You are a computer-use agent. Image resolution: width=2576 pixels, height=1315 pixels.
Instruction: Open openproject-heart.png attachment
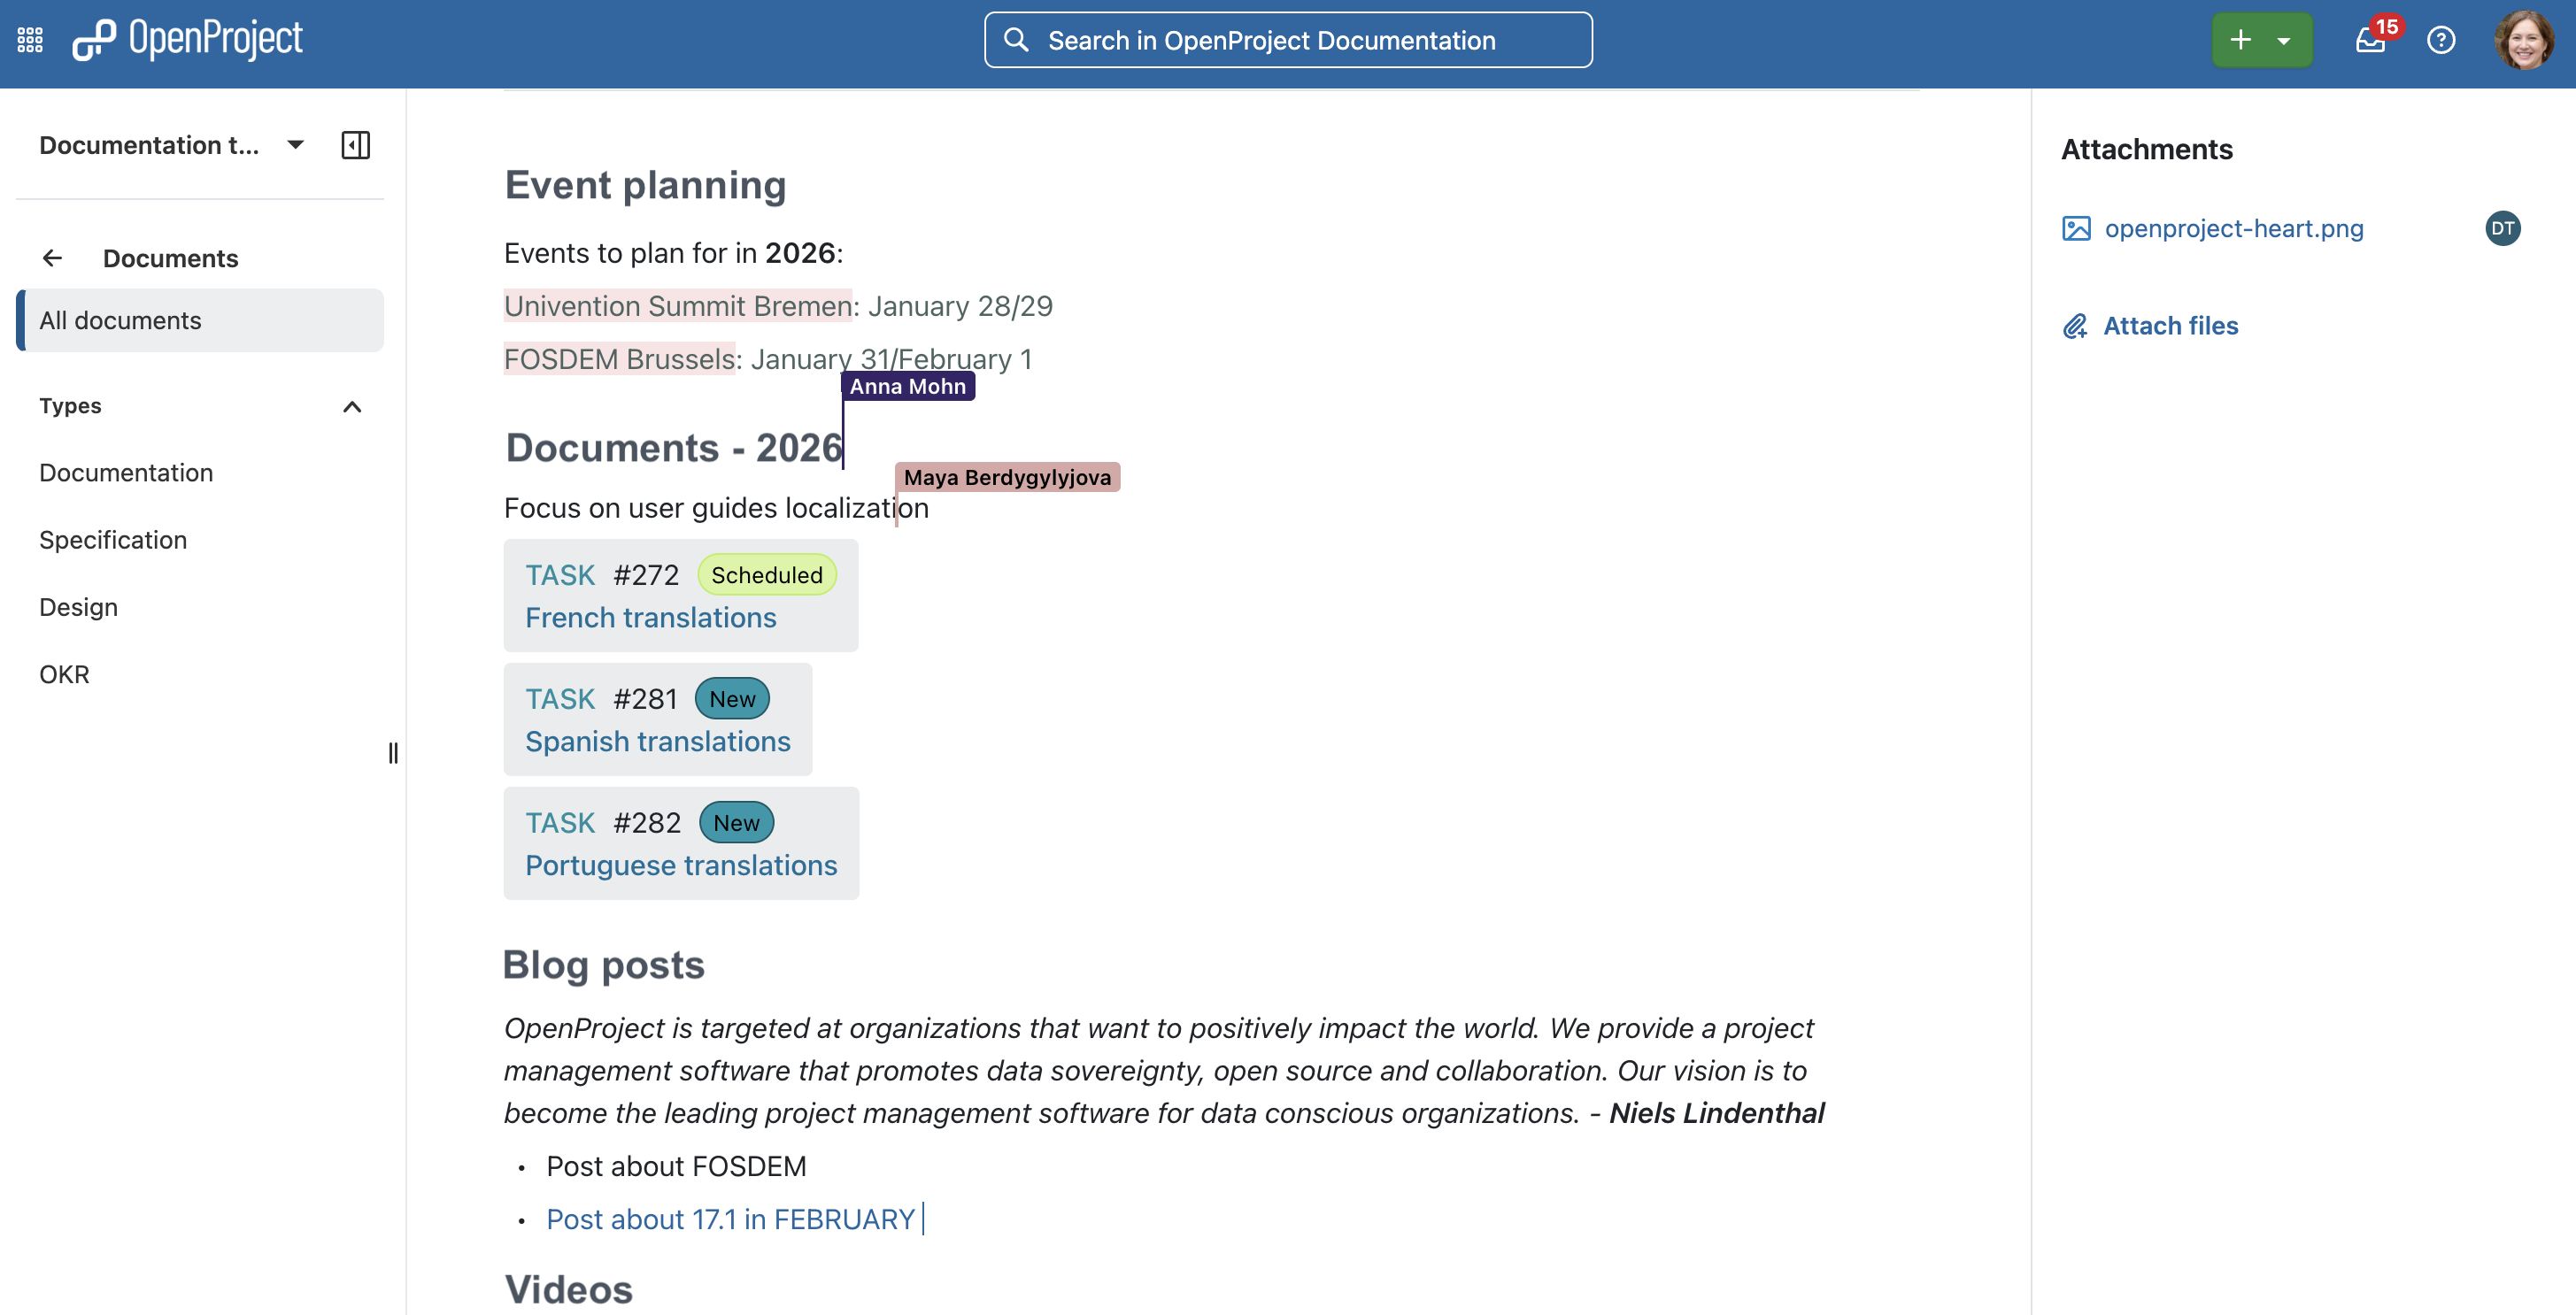coord(2233,228)
